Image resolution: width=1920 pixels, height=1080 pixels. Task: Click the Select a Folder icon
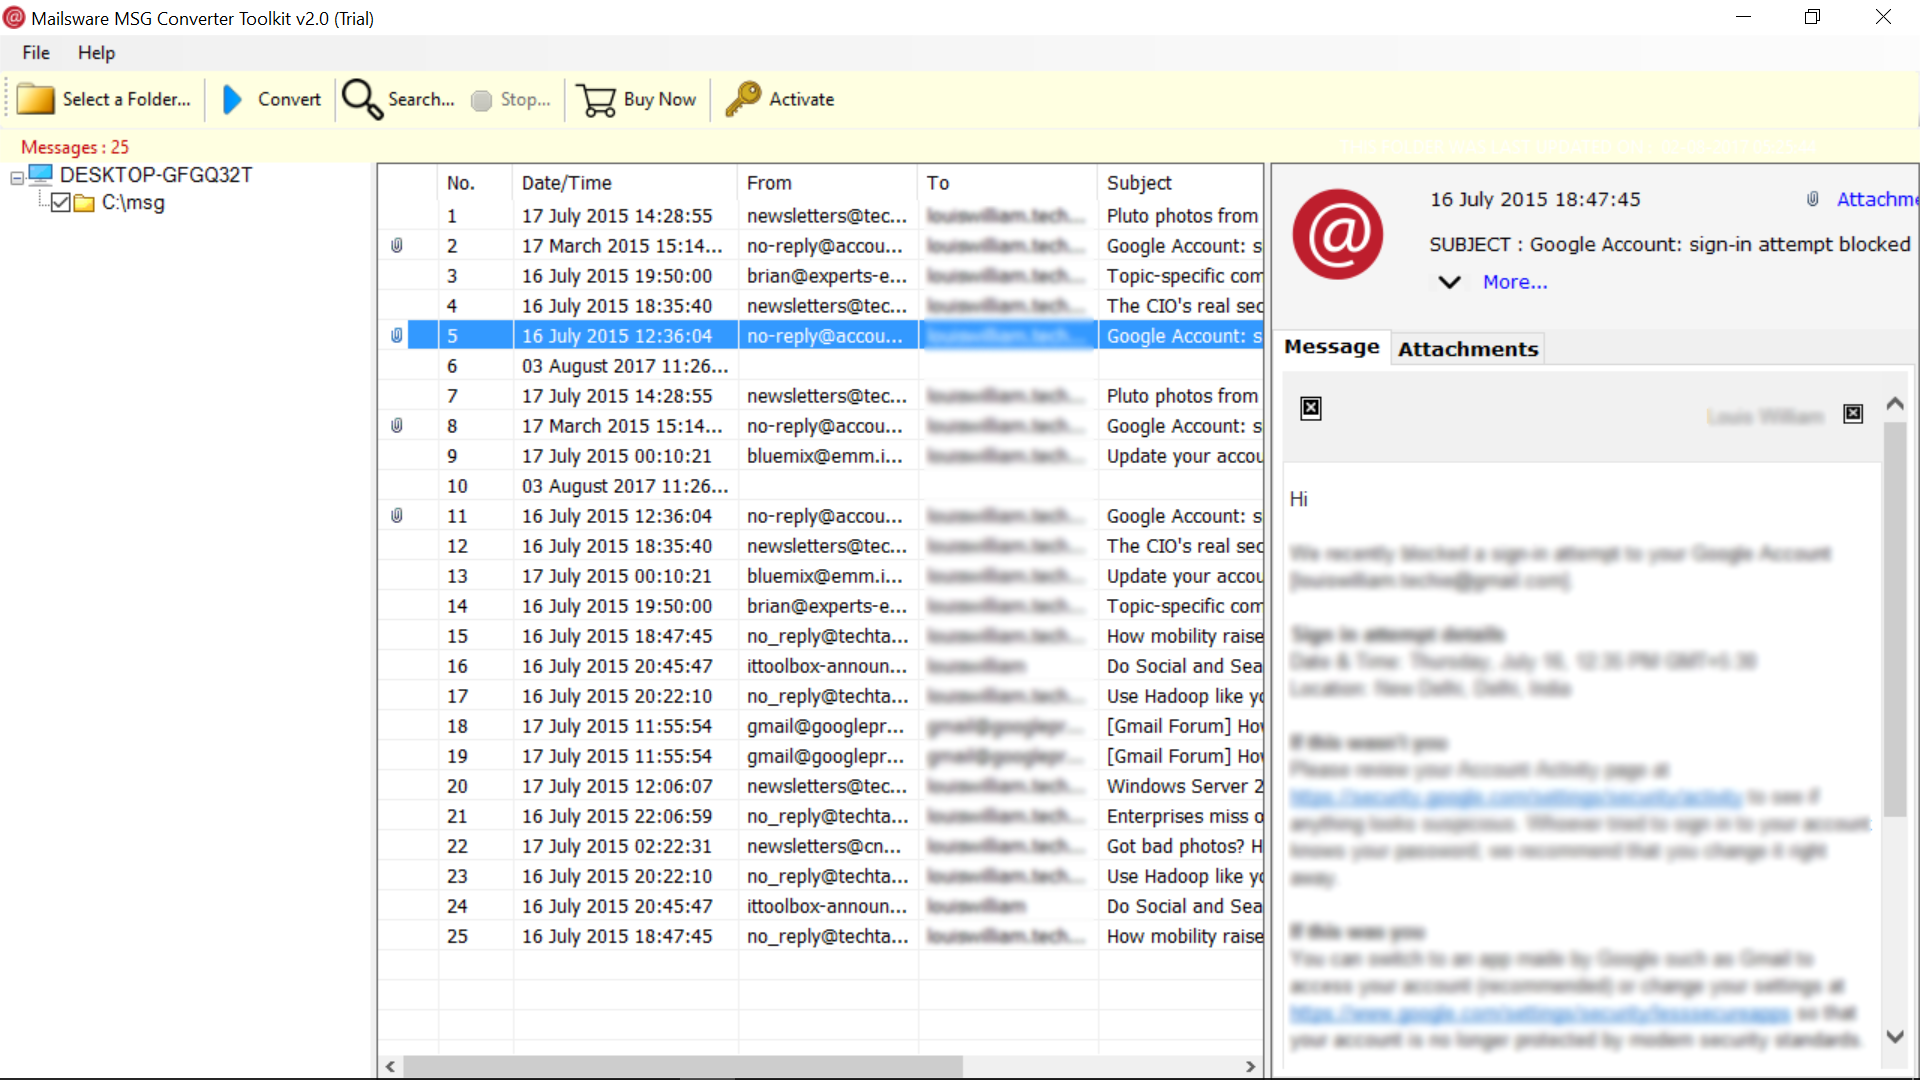(x=36, y=99)
